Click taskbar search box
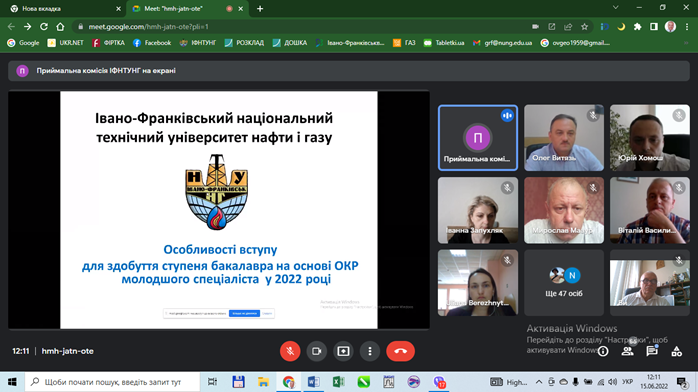This screenshot has width=698, height=392. [x=112, y=382]
